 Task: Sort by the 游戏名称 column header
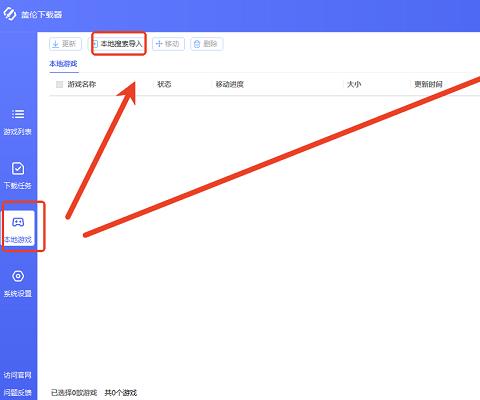(82, 84)
